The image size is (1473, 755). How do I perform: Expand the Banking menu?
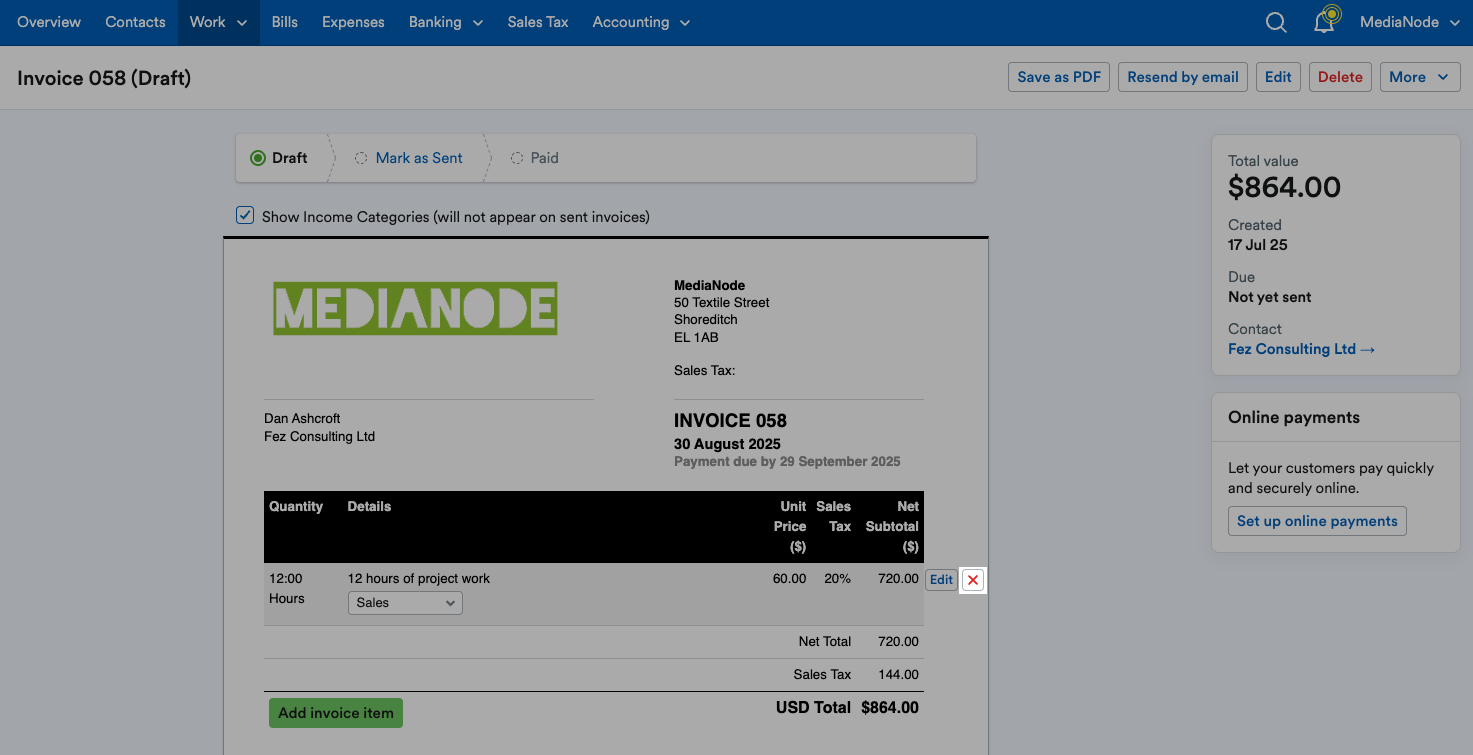[x=446, y=22]
